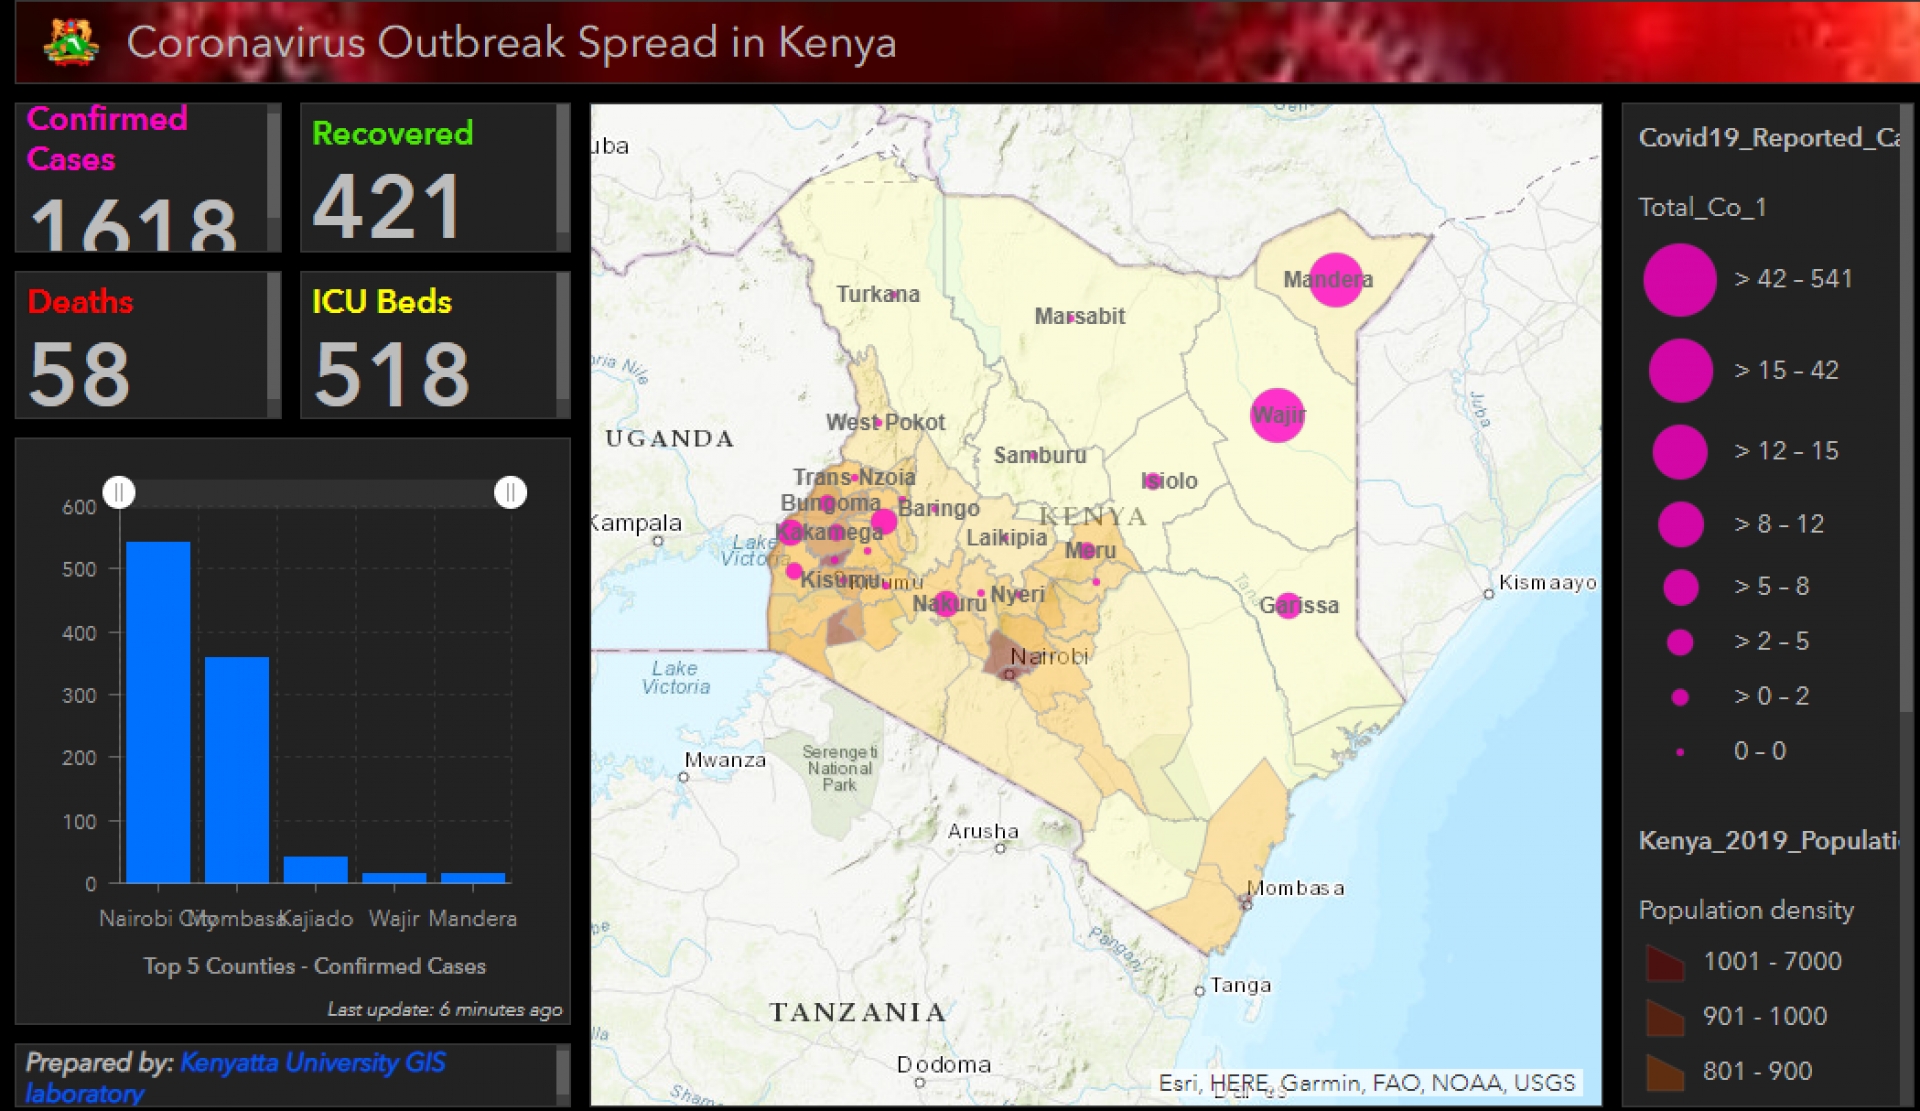
Task: Click the legend circle for > 2 - 5
Action: 1680,642
